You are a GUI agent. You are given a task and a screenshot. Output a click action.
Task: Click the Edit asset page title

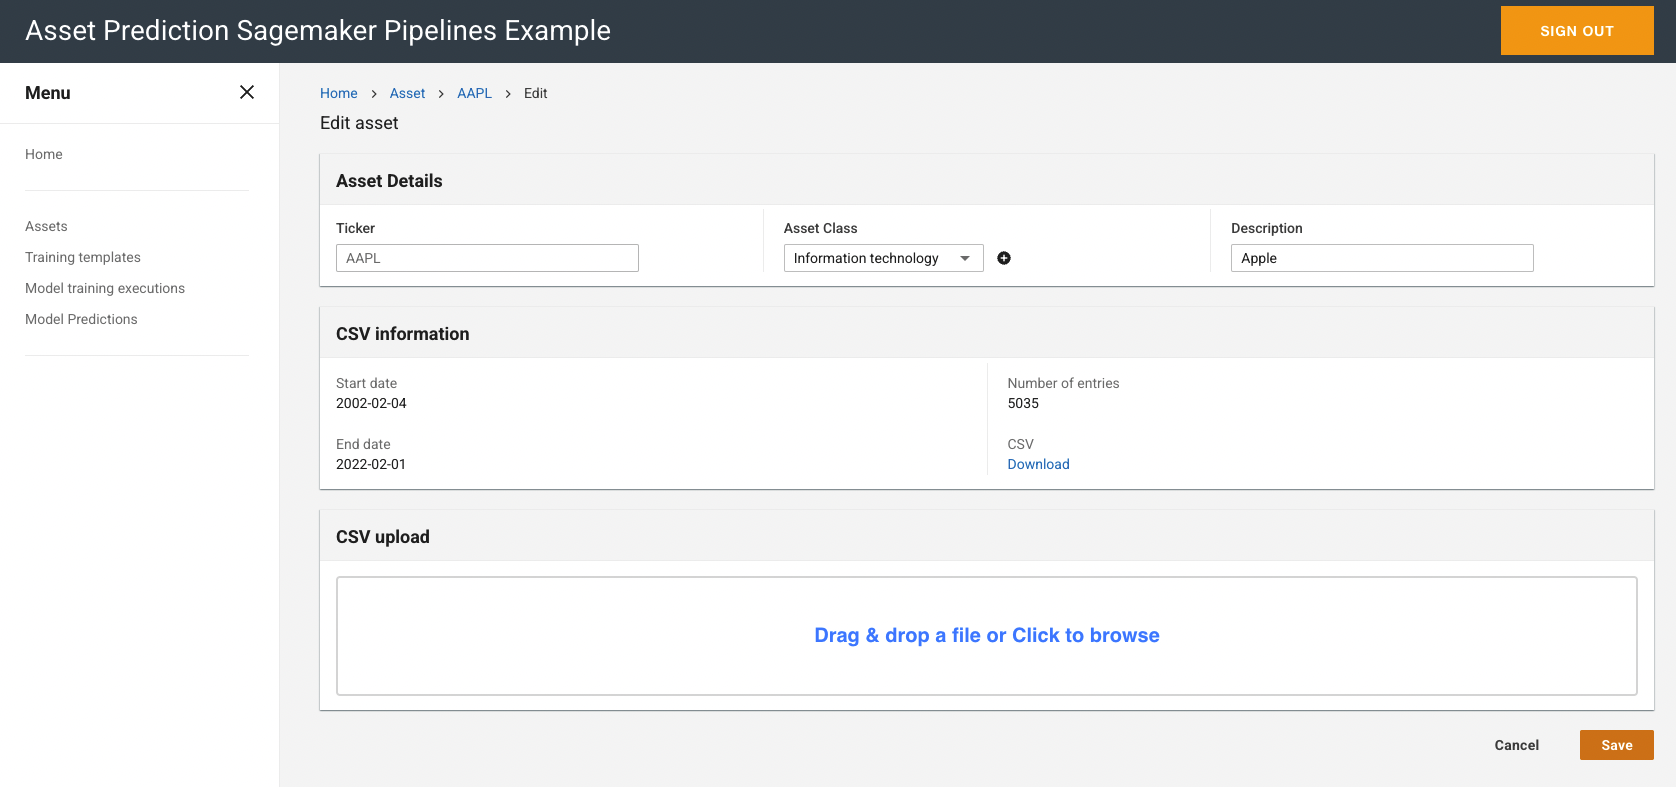(359, 123)
